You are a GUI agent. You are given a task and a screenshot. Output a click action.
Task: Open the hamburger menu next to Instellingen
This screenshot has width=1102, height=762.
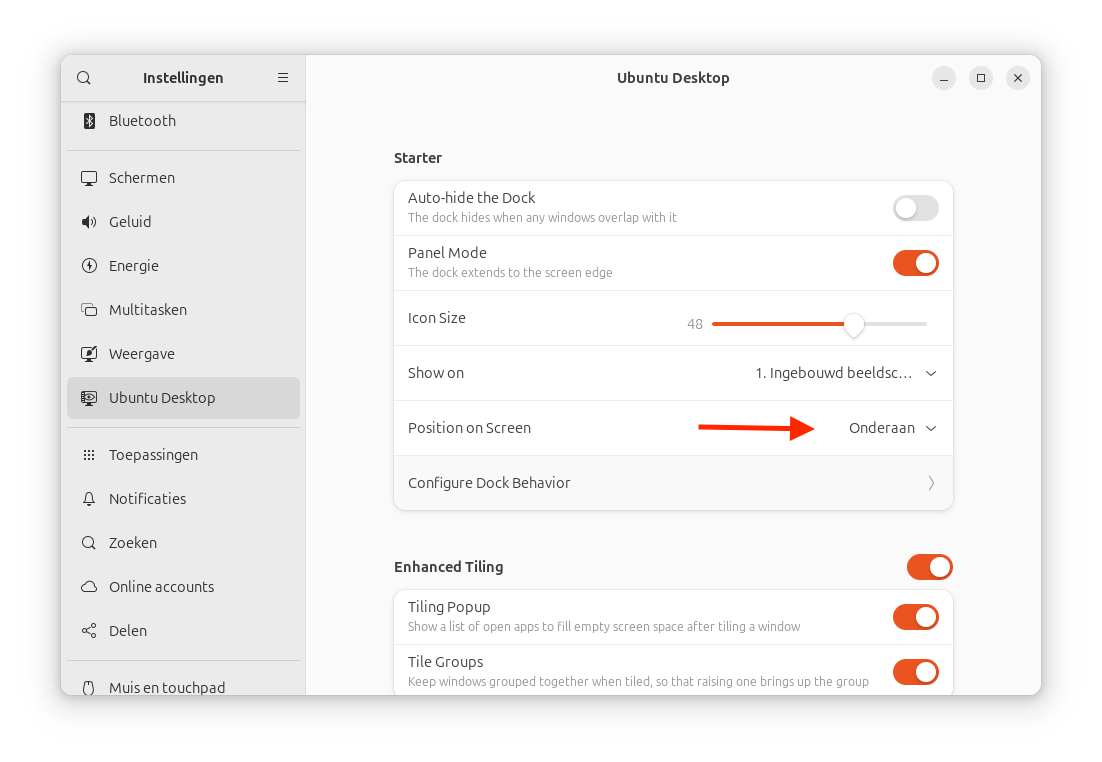[x=283, y=78]
